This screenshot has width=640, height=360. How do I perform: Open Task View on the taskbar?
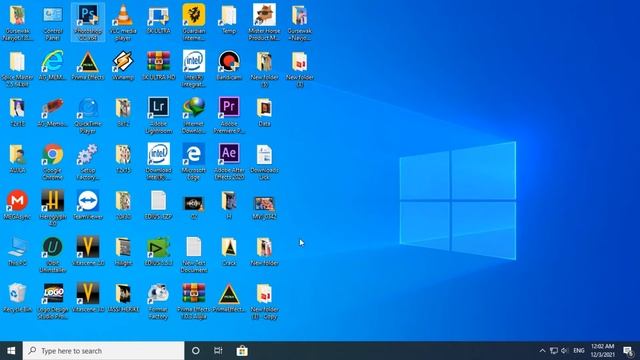coord(218,351)
